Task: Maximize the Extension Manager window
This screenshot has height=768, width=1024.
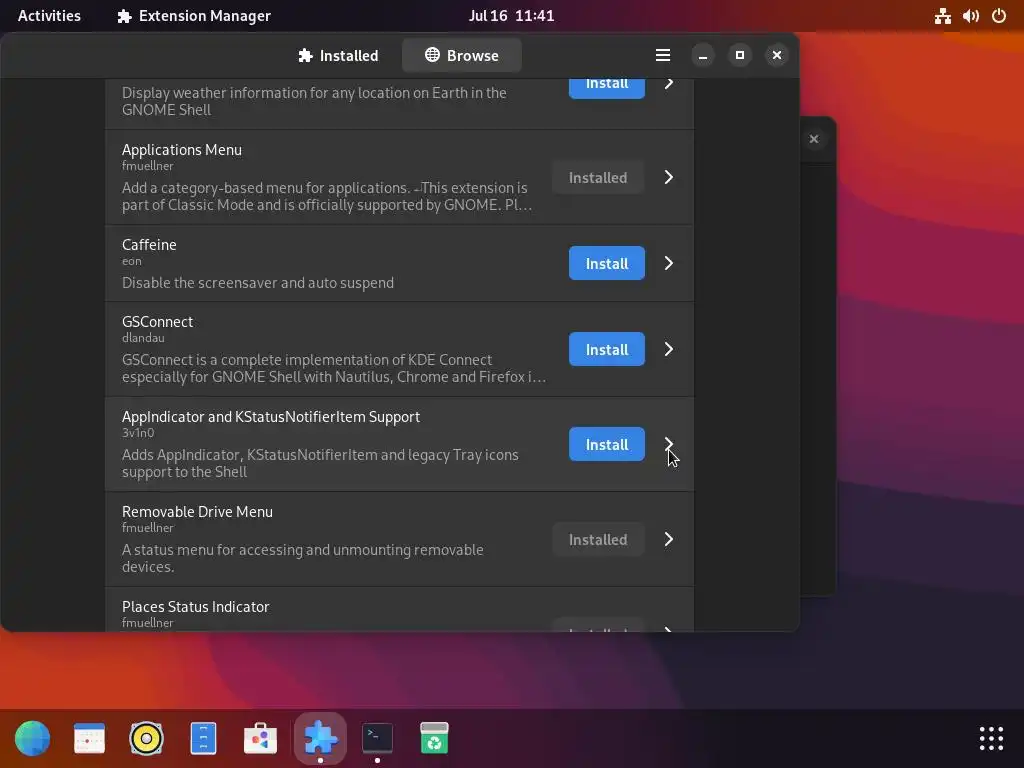Action: tap(740, 56)
